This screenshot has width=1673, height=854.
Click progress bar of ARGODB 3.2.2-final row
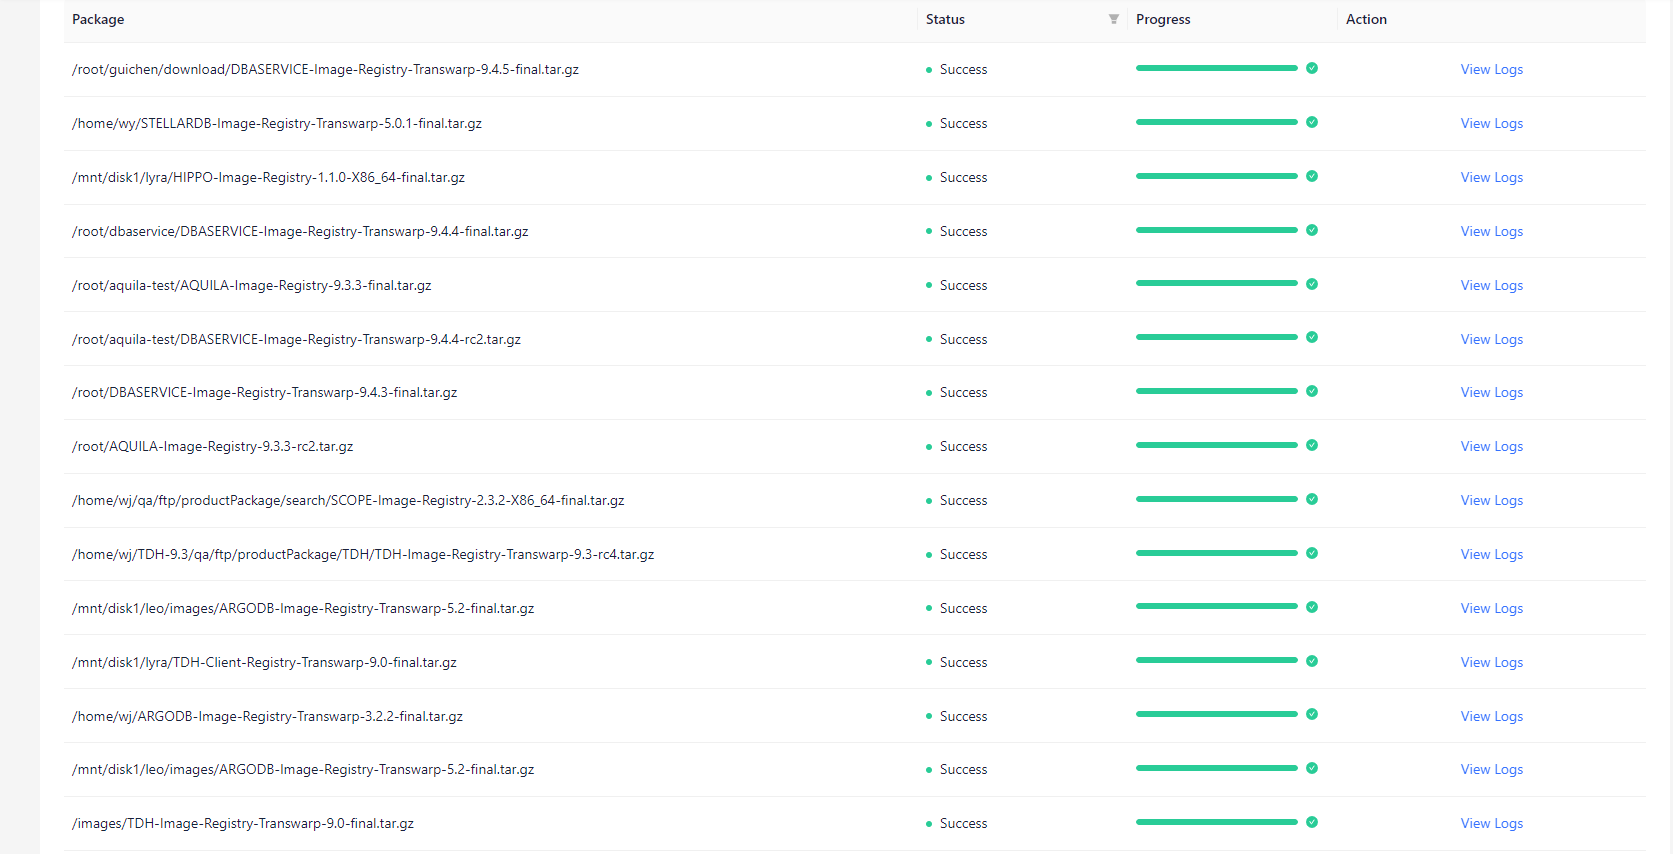[1217, 714]
